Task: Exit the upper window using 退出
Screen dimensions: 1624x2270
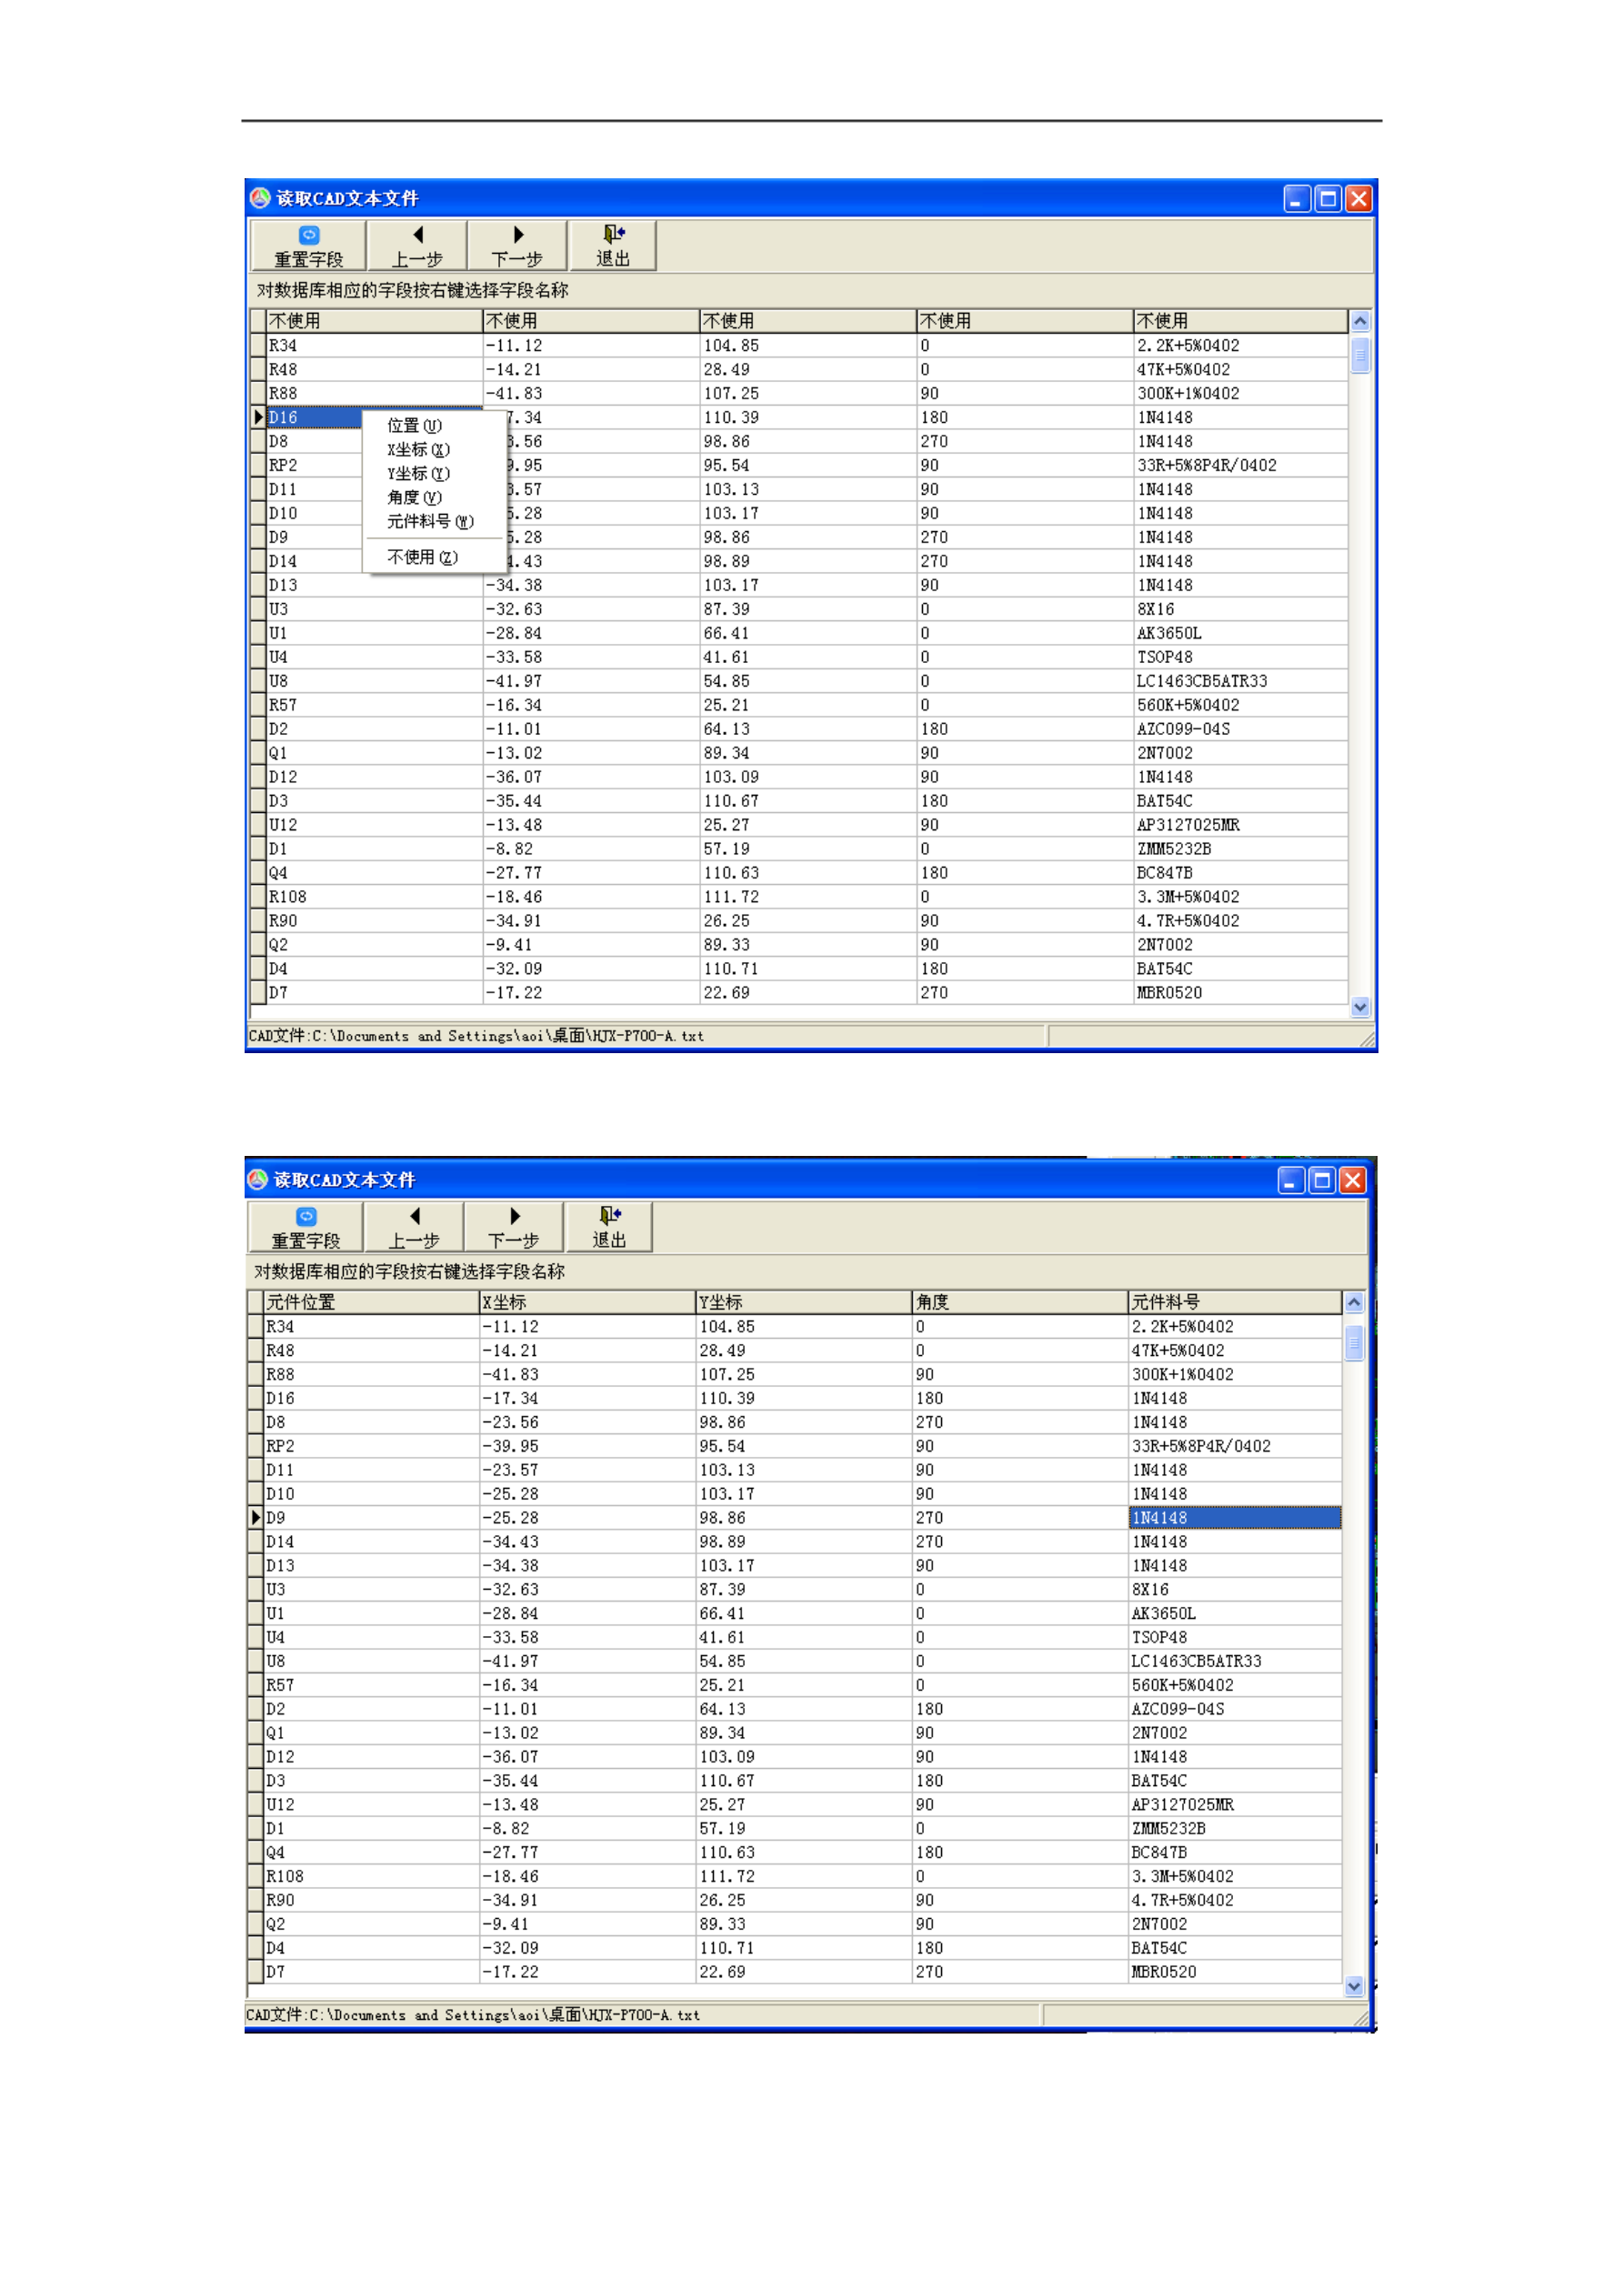Action: 613,246
